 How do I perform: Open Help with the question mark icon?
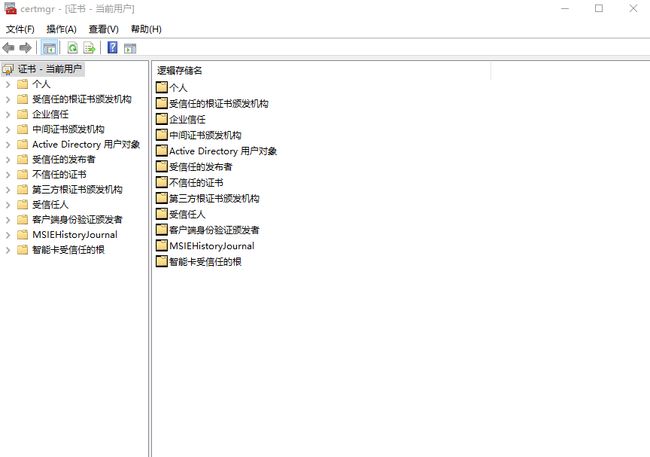point(112,48)
